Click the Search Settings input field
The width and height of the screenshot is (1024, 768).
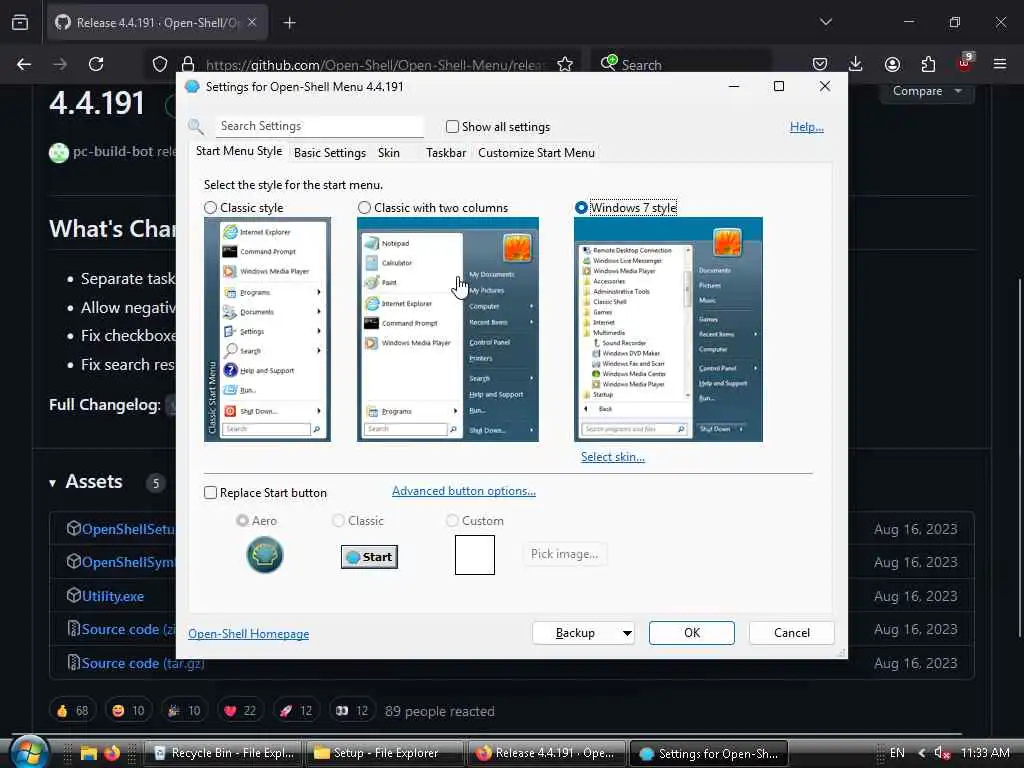[x=319, y=126]
